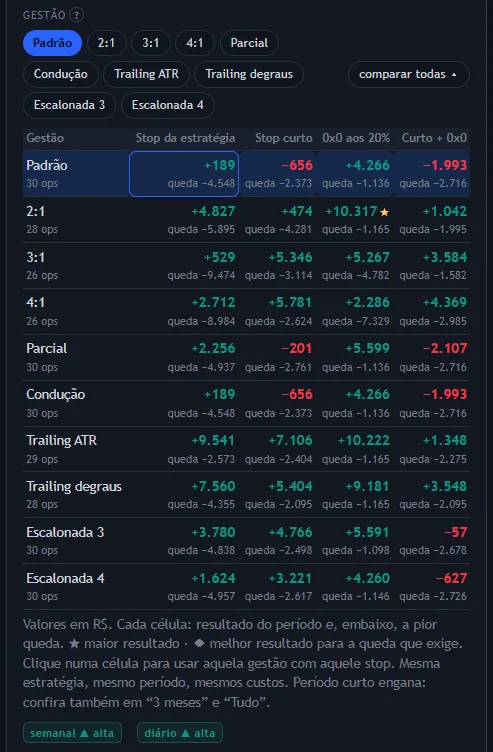Image resolution: width=493 pixels, height=752 pixels.
Task: Choose Escalonada 3 cell showing −57
Action: tap(432, 541)
